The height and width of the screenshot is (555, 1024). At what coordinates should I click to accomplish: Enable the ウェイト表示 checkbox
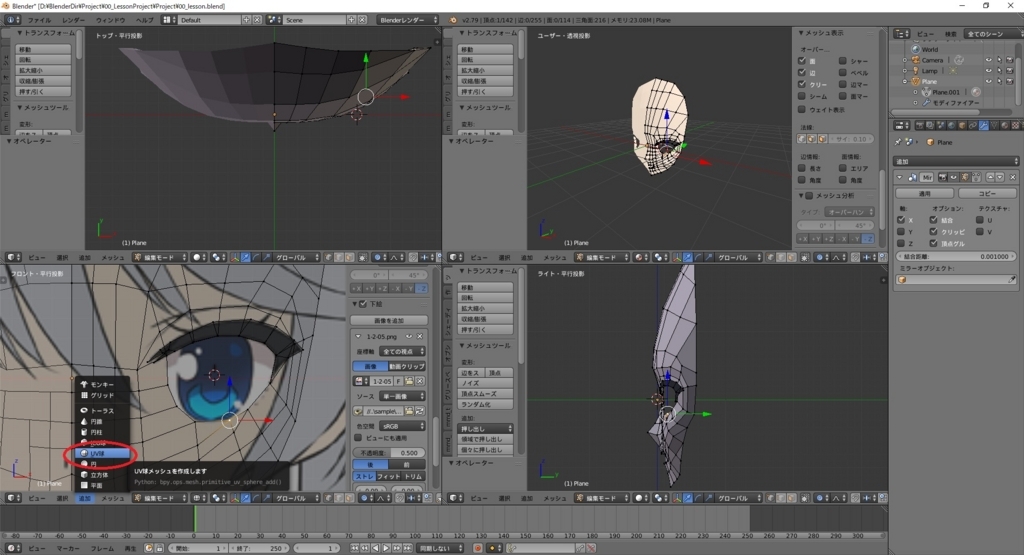802,109
